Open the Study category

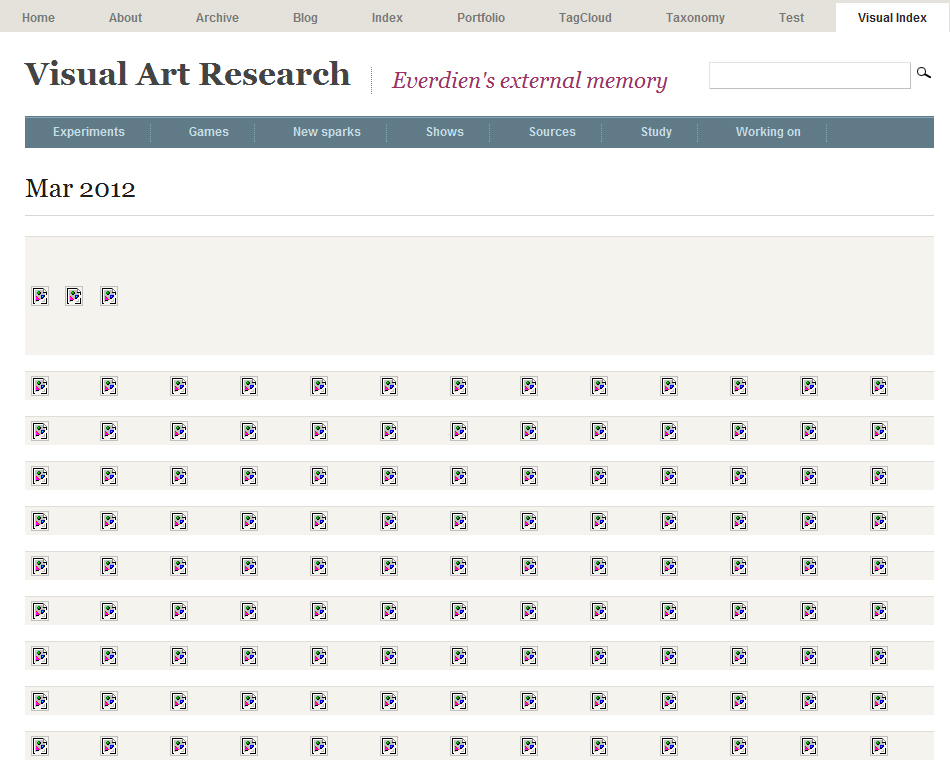656,131
